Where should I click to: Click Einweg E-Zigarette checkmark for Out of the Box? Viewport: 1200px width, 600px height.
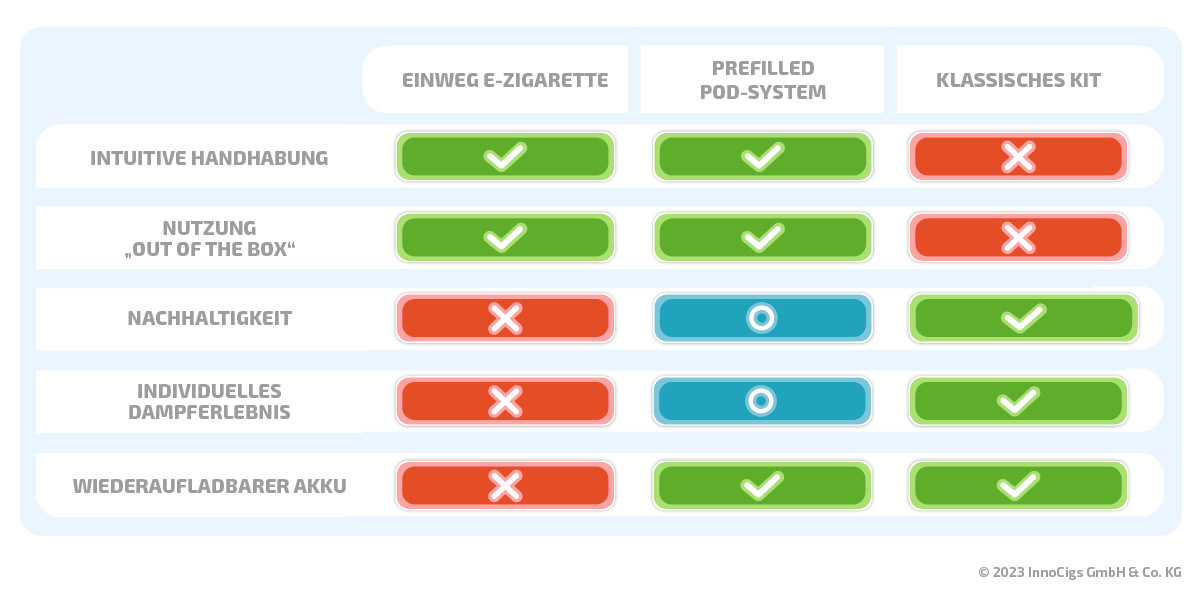(x=505, y=238)
